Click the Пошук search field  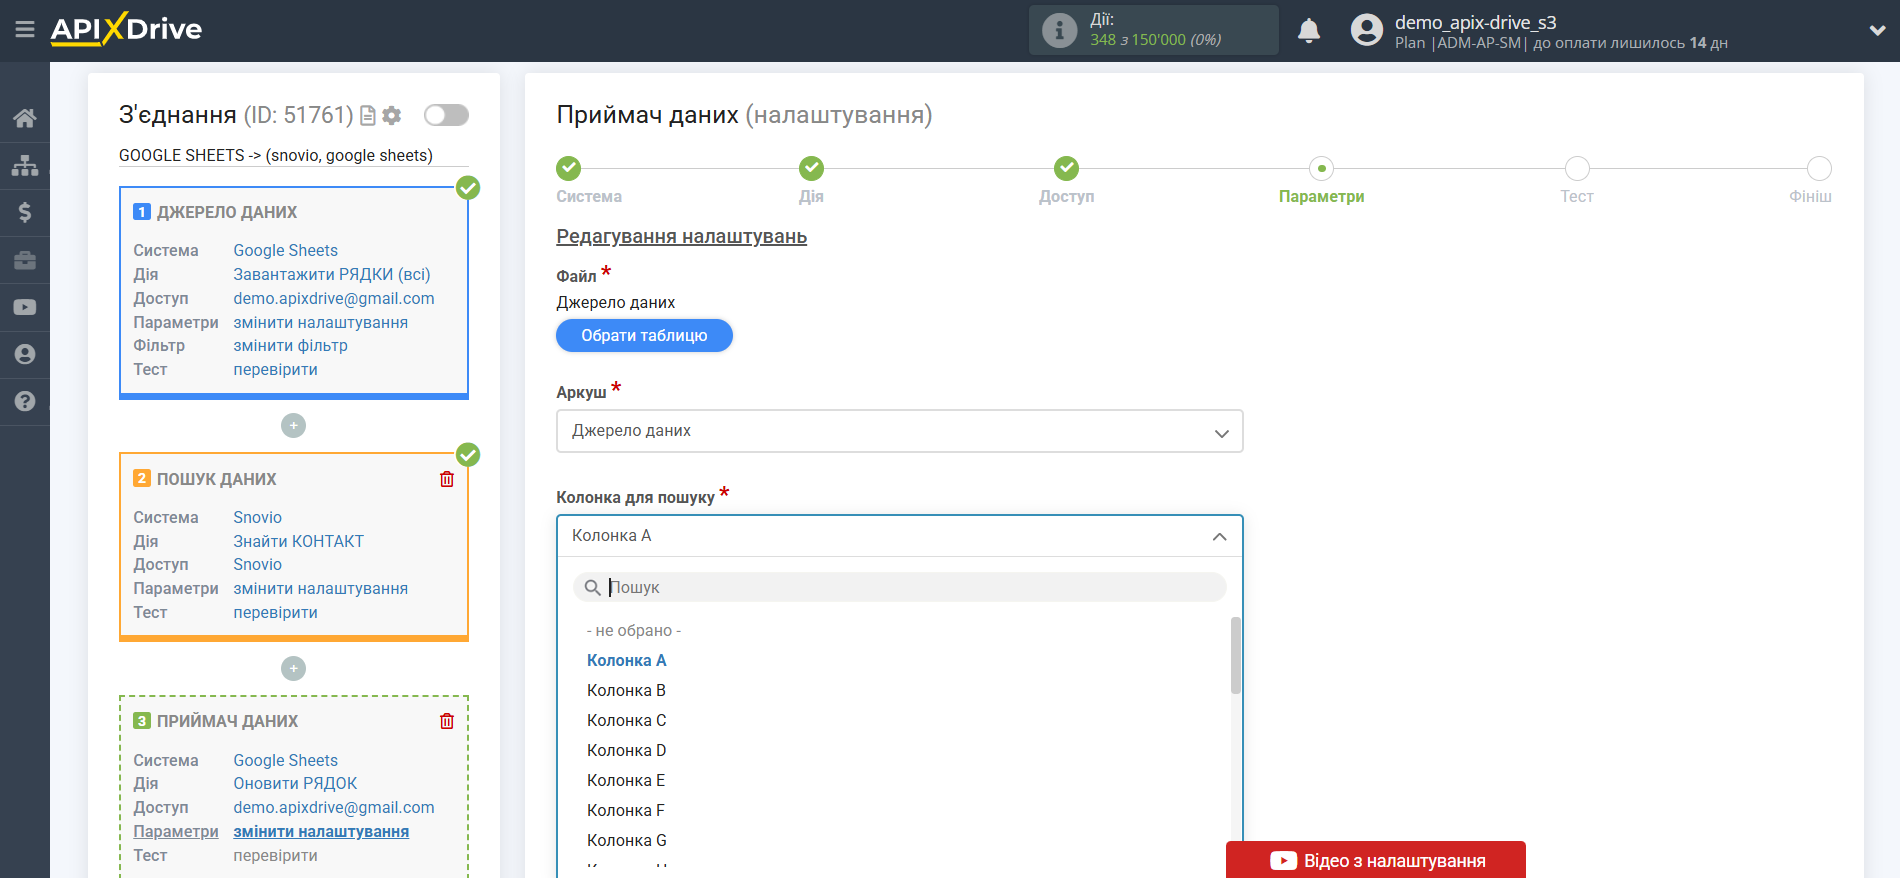[899, 587]
